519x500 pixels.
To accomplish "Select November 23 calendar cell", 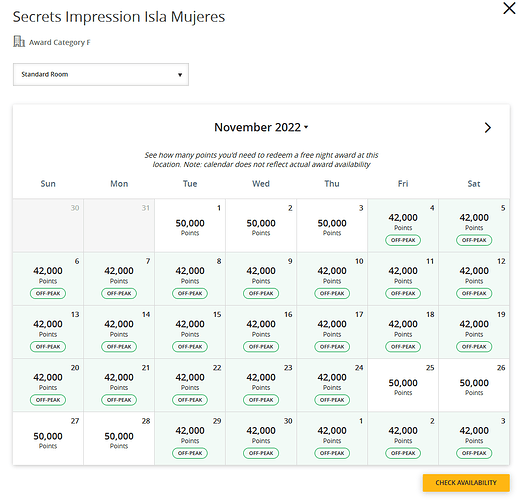I will [261, 385].
